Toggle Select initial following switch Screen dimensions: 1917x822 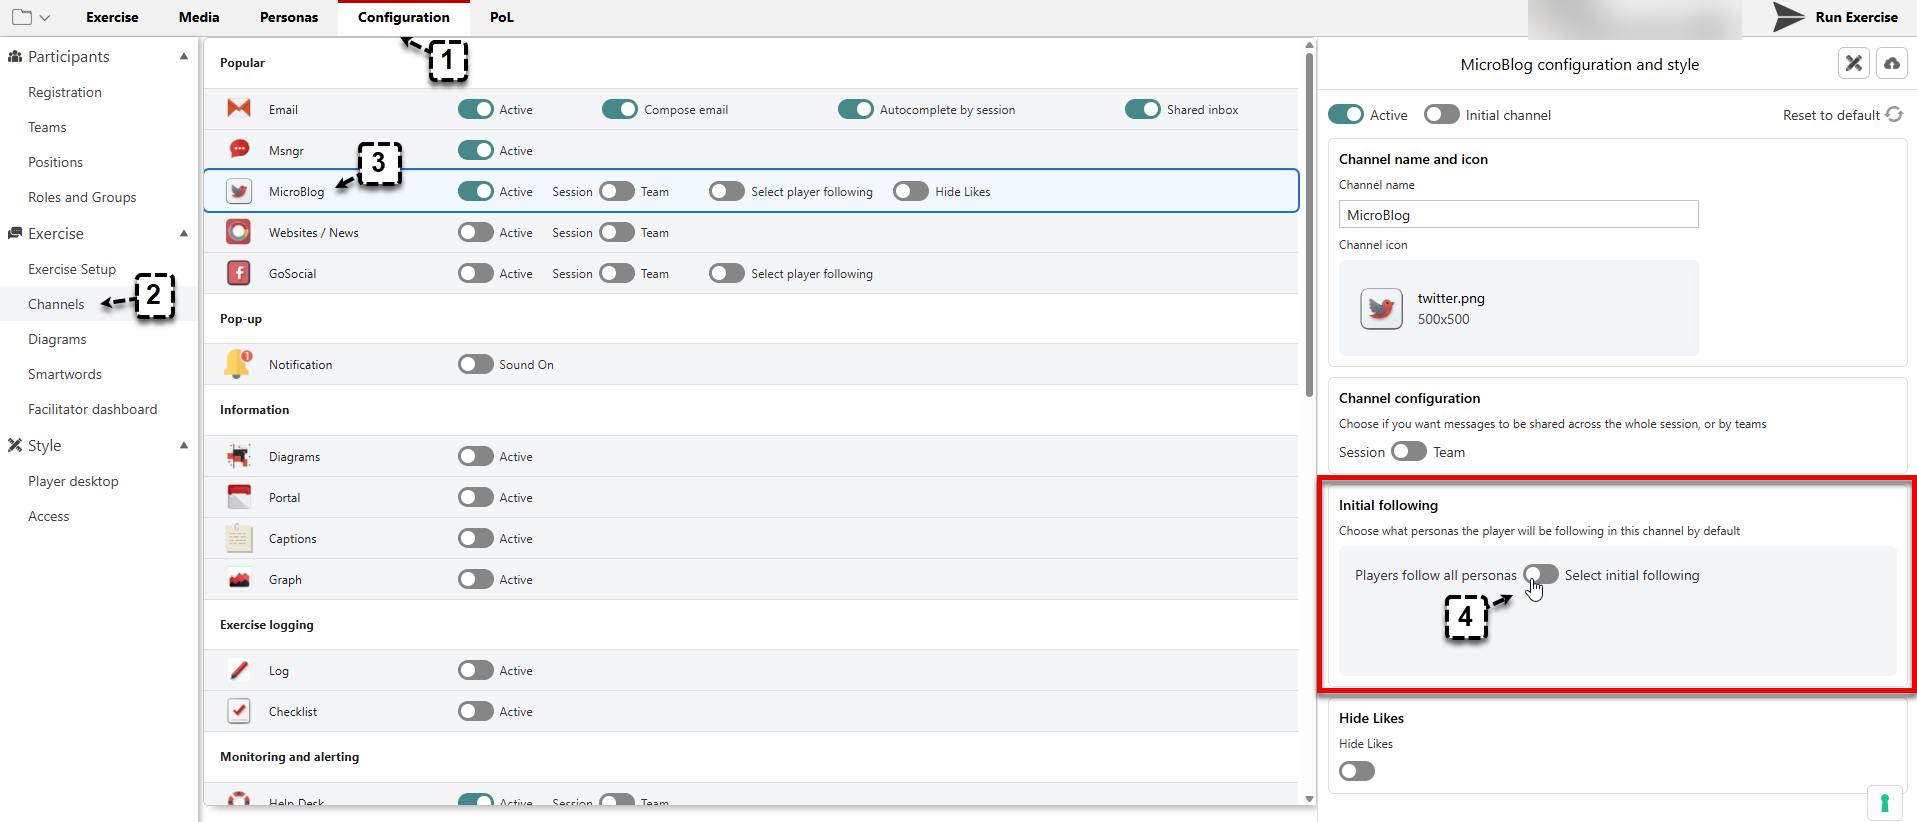coord(1540,575)
